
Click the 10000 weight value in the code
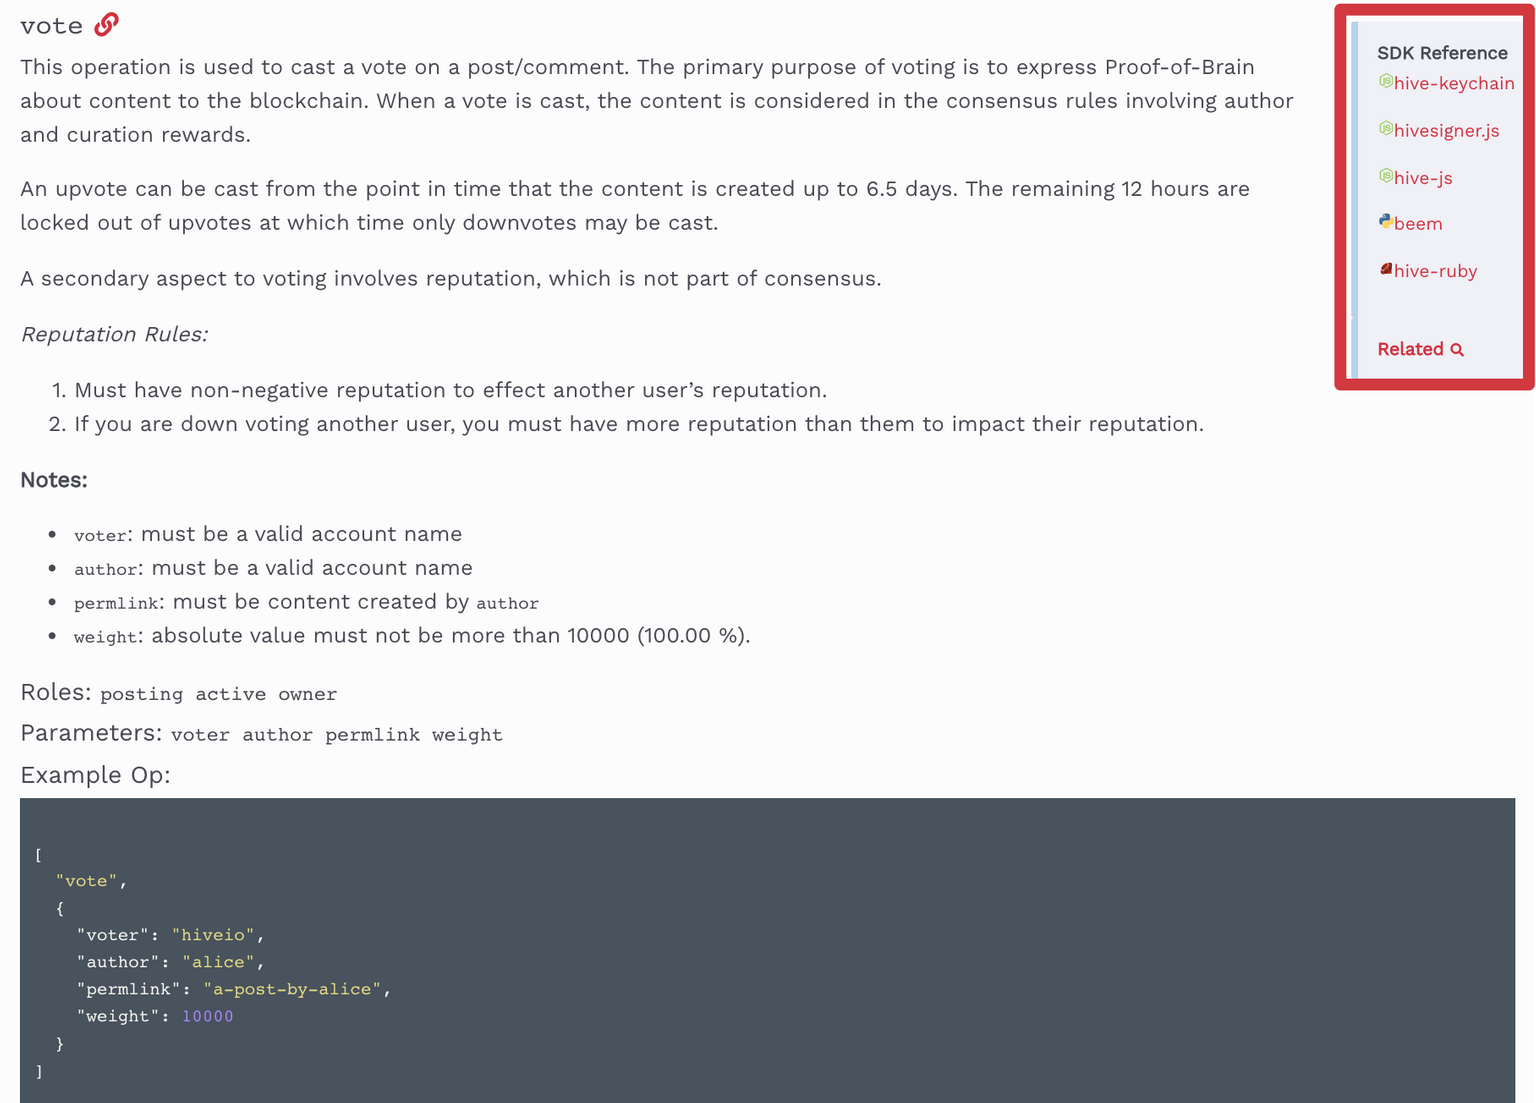tap(207, 1015)
